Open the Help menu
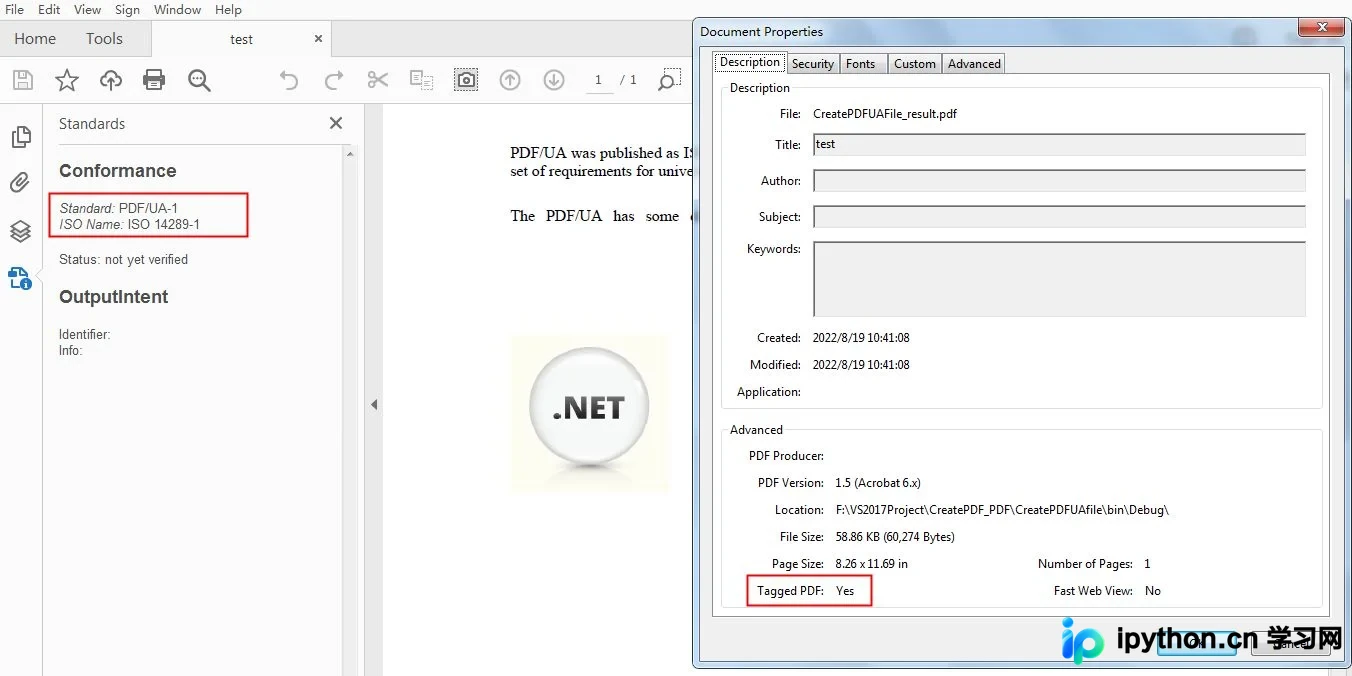Image resolution: width=1352 pixels, height=676 pixels. [x=228, y=9]
